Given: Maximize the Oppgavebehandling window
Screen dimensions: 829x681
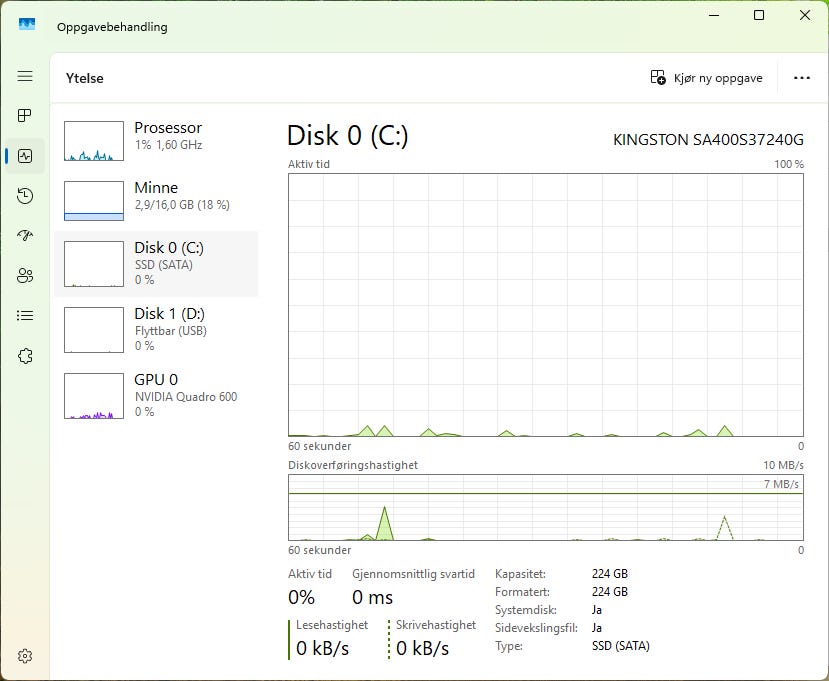Looking at the screenshot, I should 759,15.
